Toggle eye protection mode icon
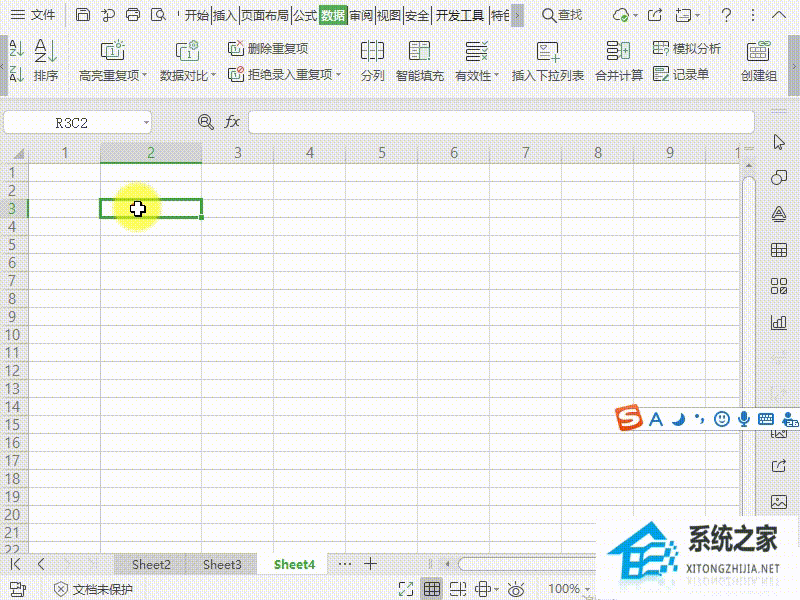The image size is (800, 600). click(516, 589)
